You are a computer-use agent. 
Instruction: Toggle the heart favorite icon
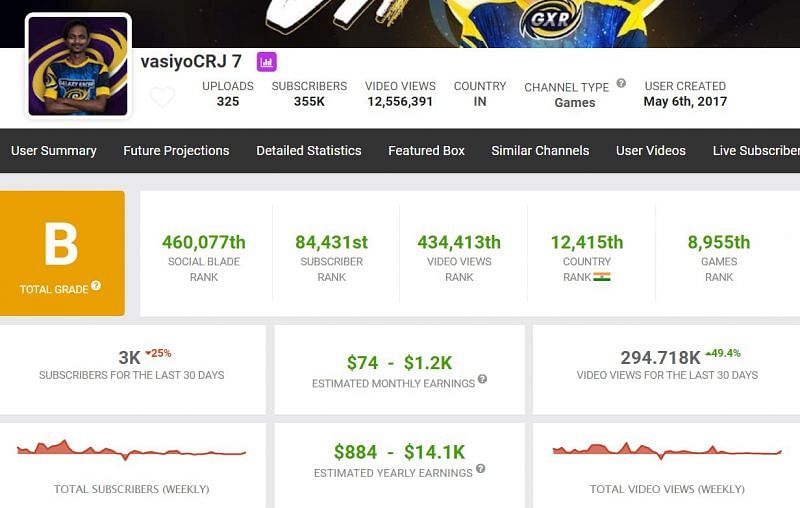[162, 97]
